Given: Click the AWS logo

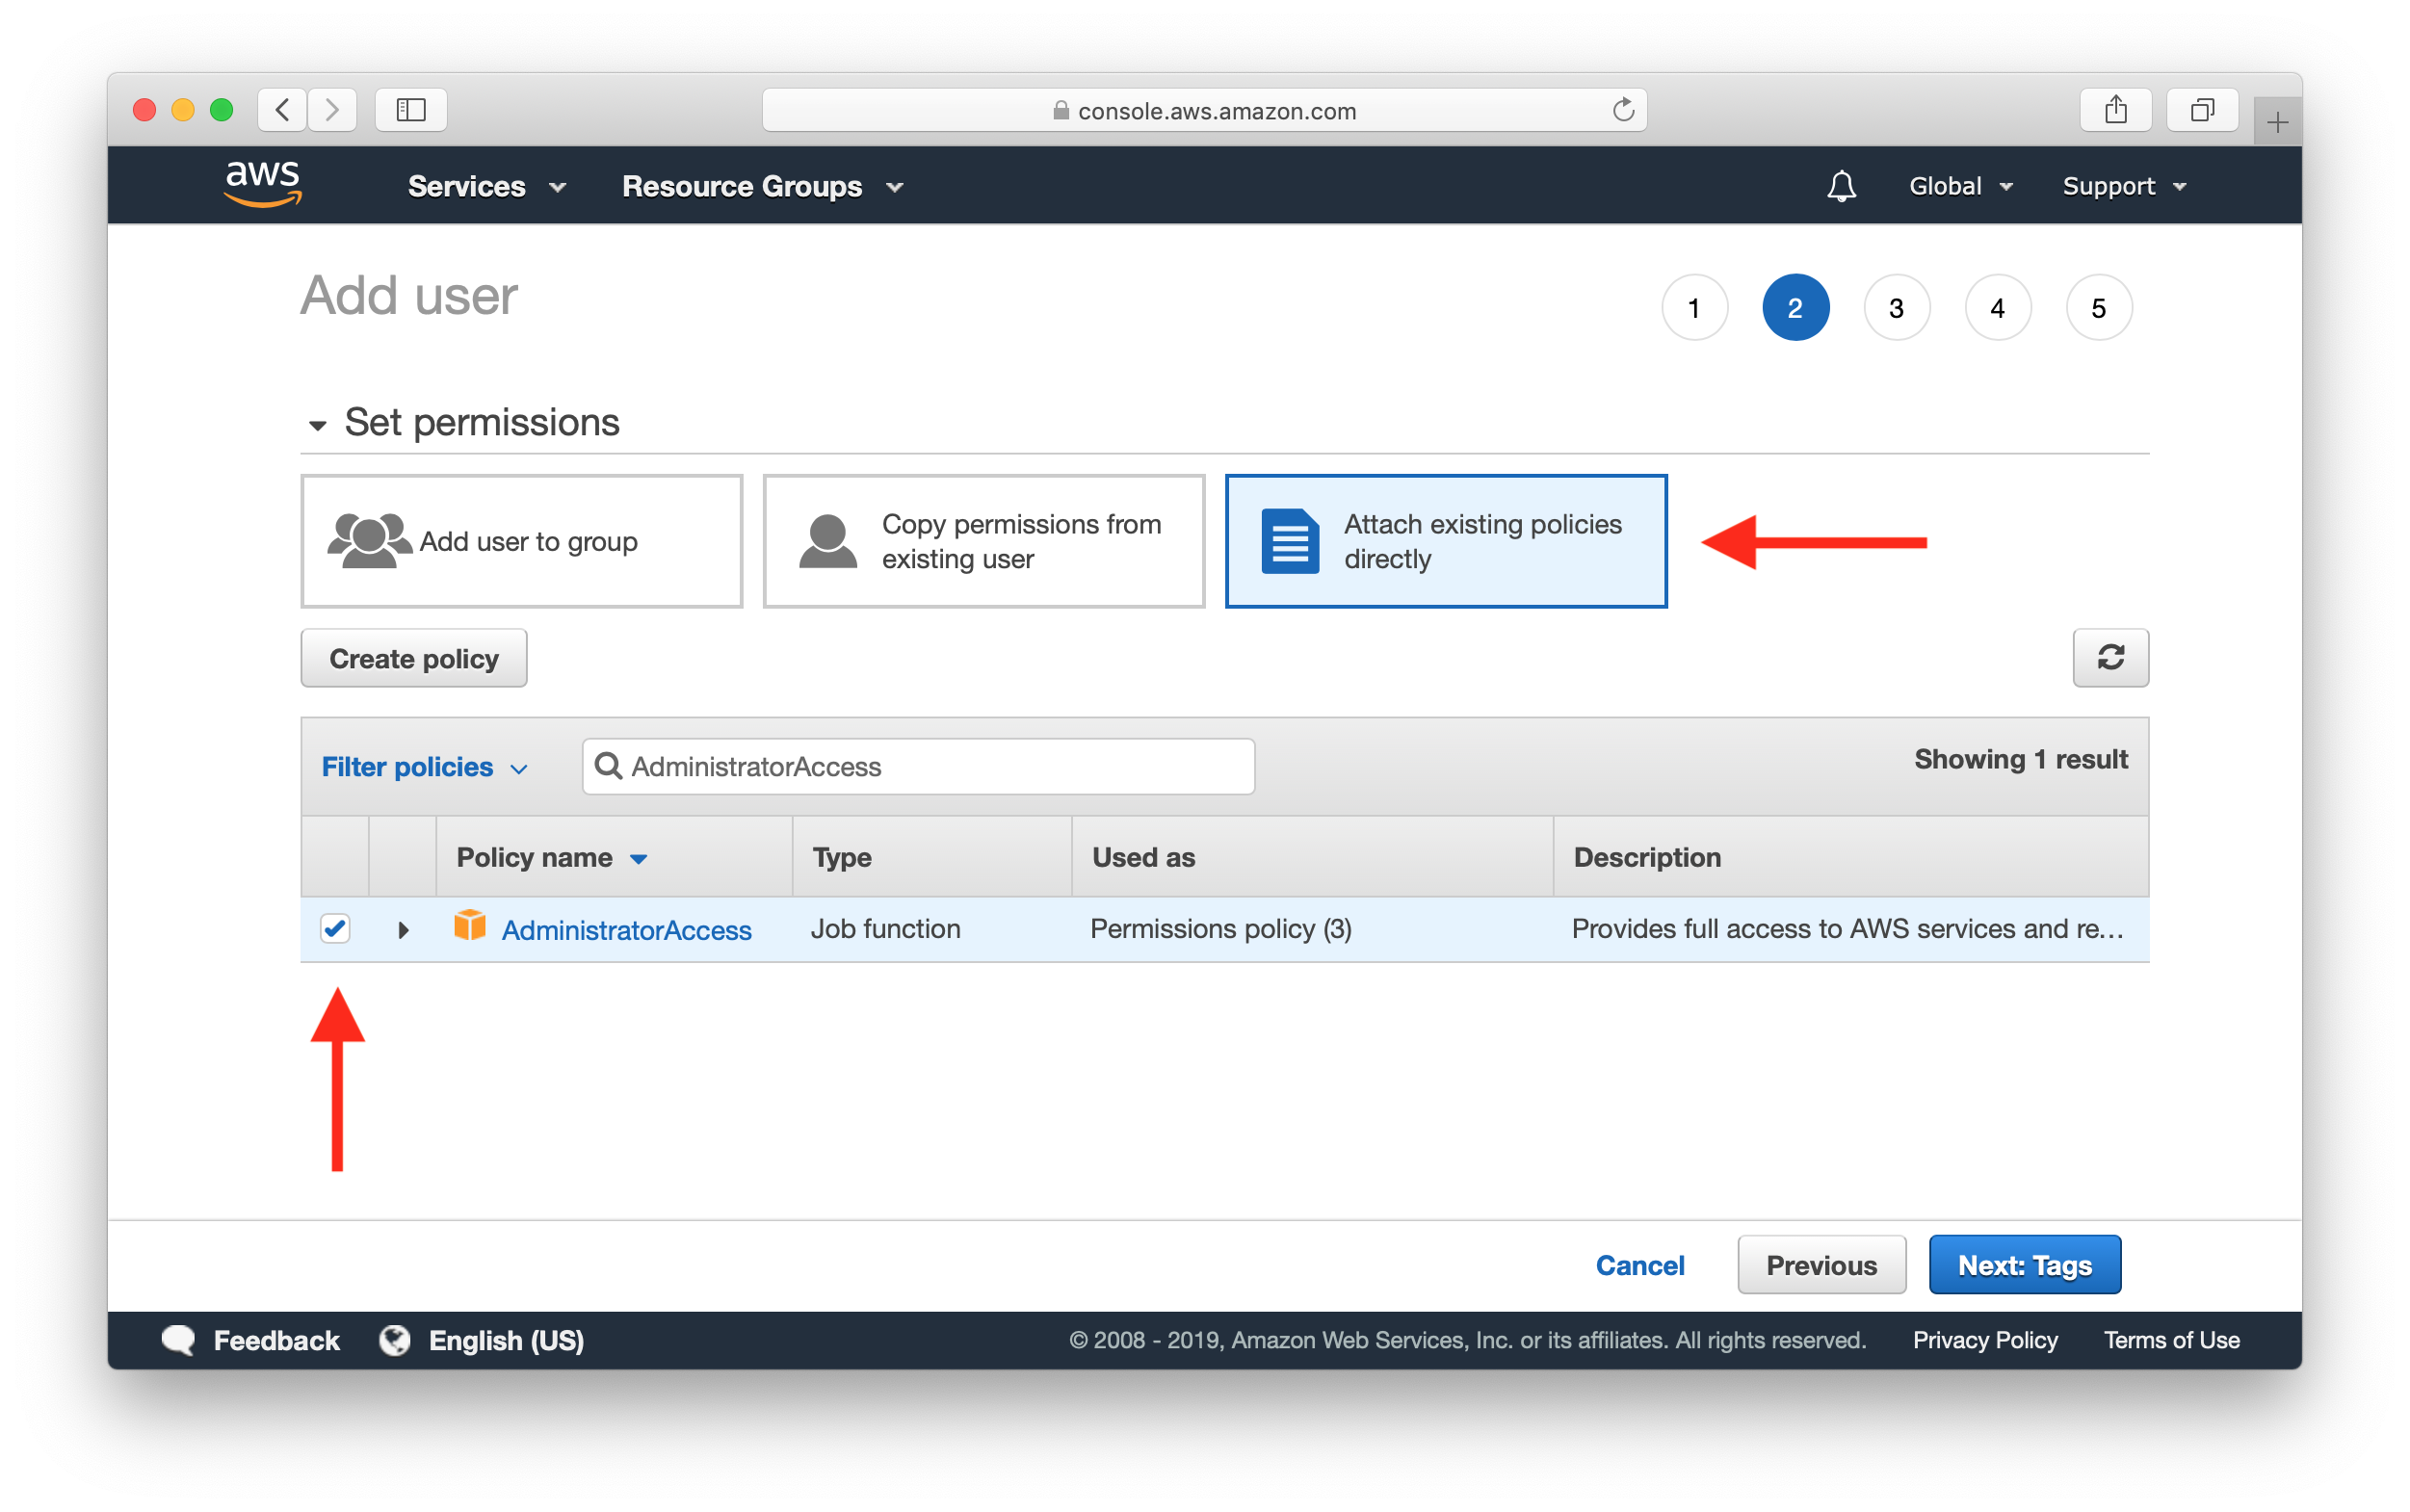Looking at the screenshot, I should [x=263, y=184].
